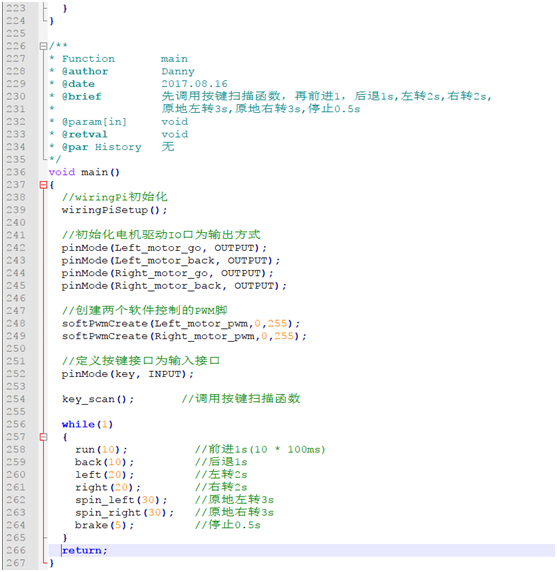Click on 'back(10);' statement
Image resolution: width=557 pixels, height=572 pixels.
(x=104, y=463)
